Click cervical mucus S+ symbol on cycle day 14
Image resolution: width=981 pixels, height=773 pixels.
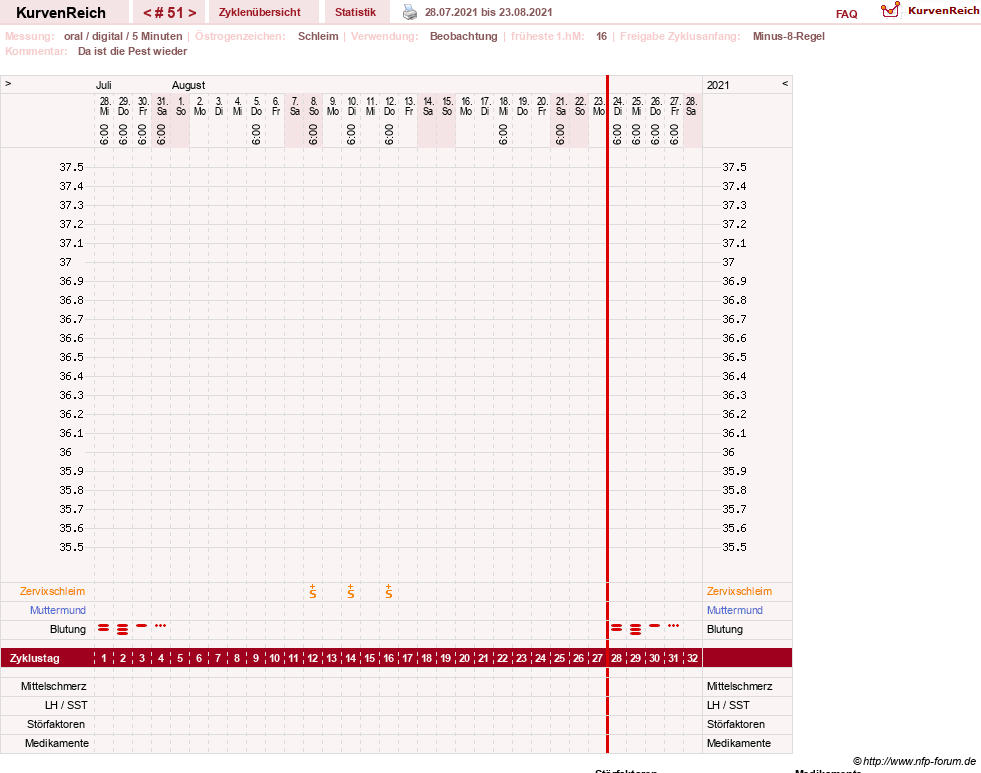[x=351, y=591]
